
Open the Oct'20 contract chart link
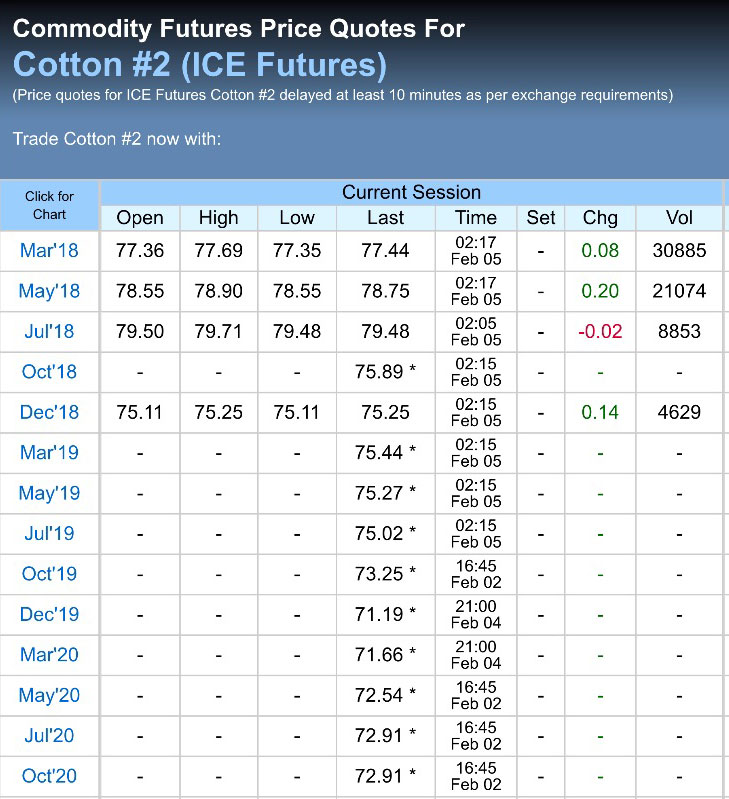[x=49, y=776]
